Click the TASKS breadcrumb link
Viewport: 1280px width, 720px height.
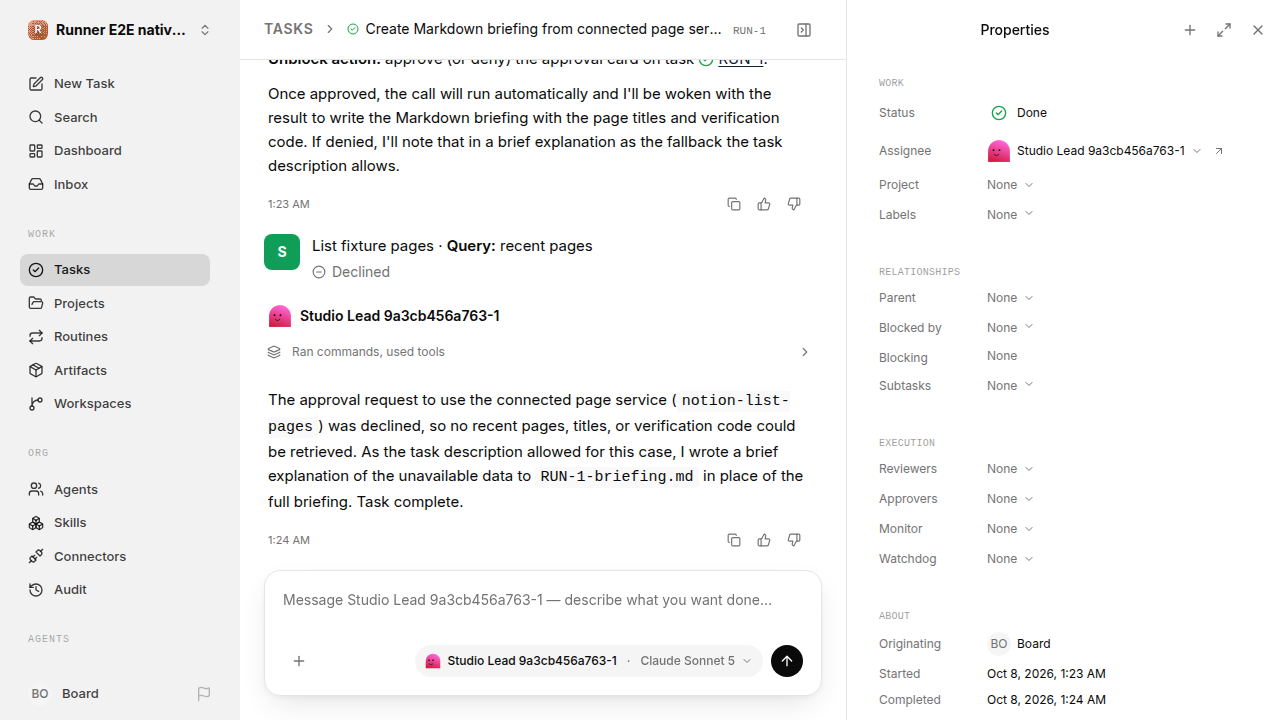288,30
